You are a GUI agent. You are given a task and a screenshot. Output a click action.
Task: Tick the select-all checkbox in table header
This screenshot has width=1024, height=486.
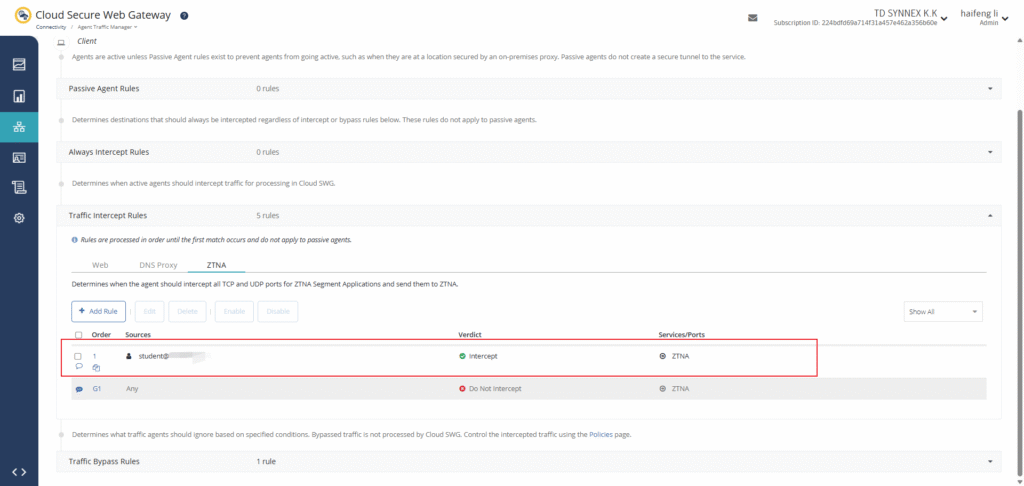(x=79, y=335)
